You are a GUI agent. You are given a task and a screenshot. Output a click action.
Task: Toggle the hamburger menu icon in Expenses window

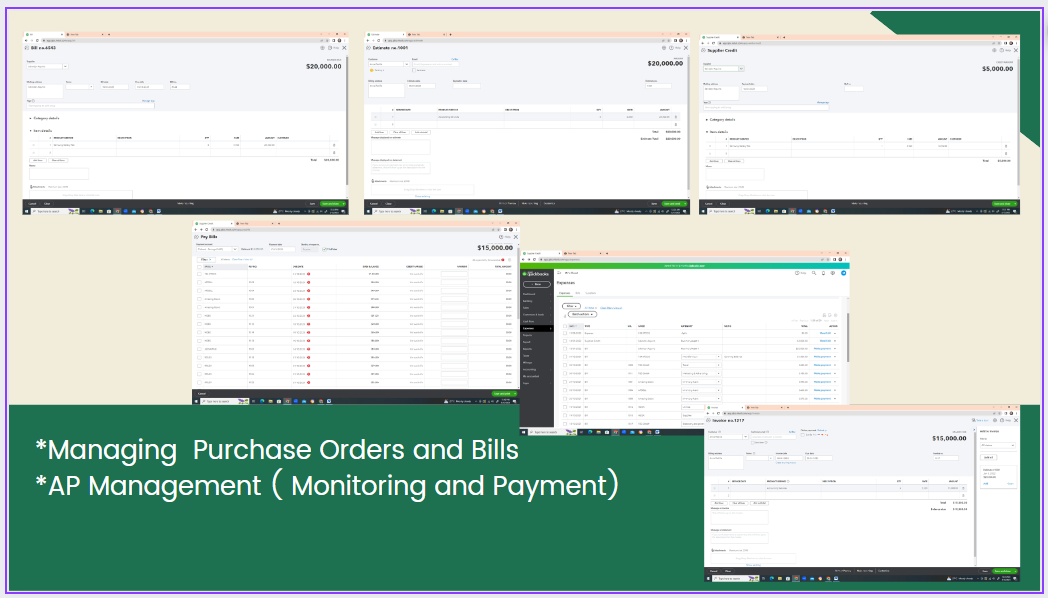pyautogui.click(x=559, y=273)
